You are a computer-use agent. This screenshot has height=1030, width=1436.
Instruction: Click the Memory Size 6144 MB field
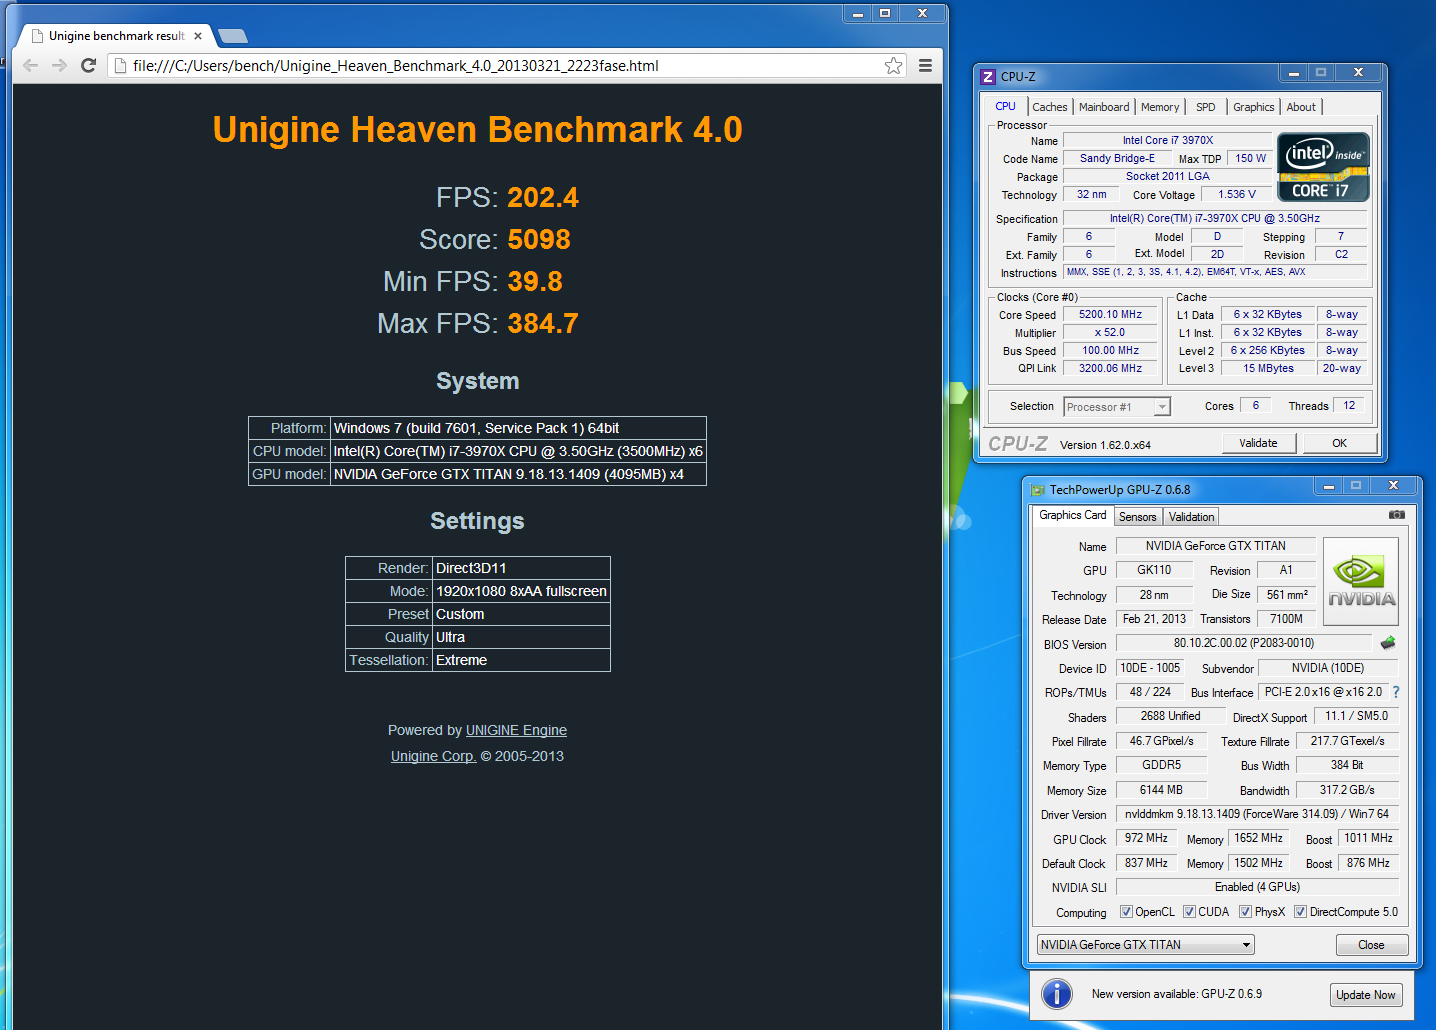(x=1161, y=790)
